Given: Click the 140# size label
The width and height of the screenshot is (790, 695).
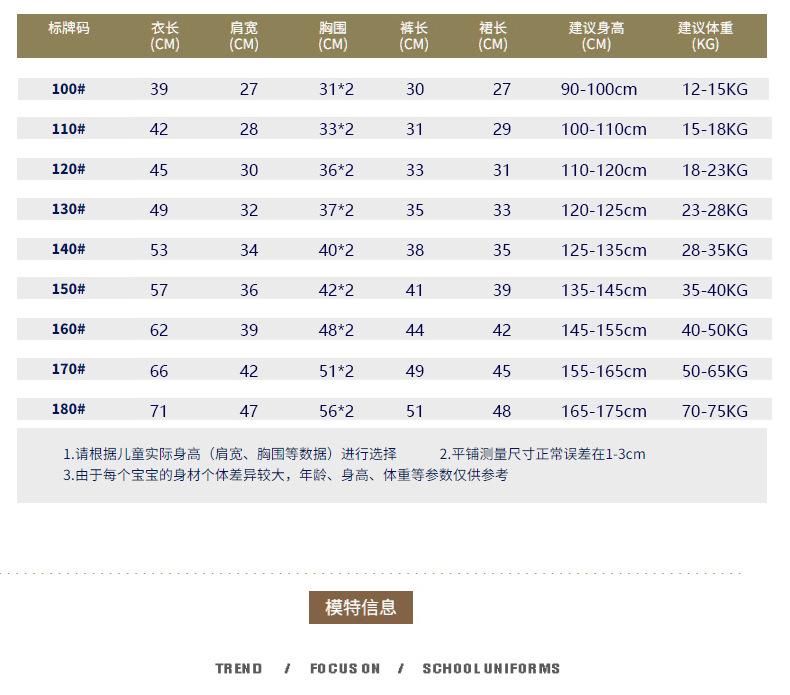Looking at the screenshot, I should click(x=69, y=249).
